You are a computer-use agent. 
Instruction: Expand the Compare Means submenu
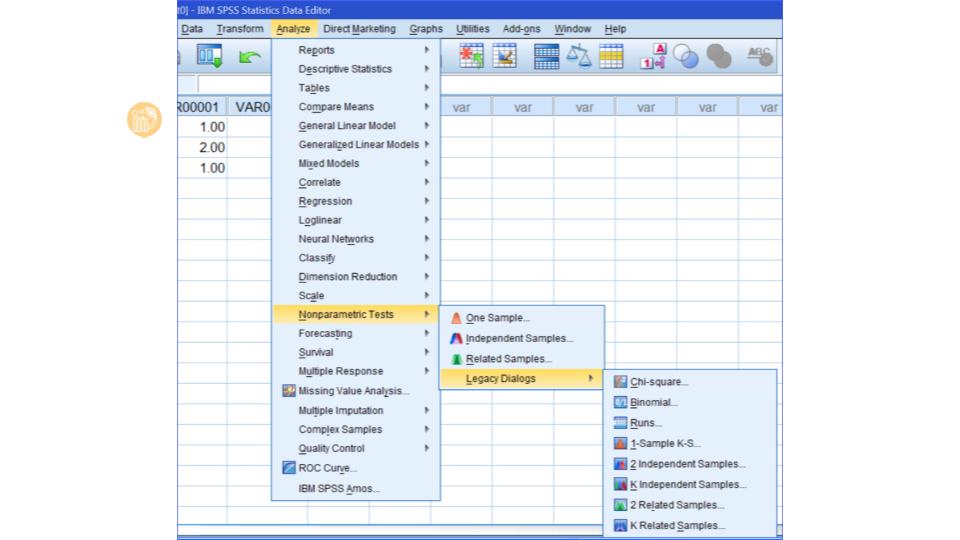(356, 107)
